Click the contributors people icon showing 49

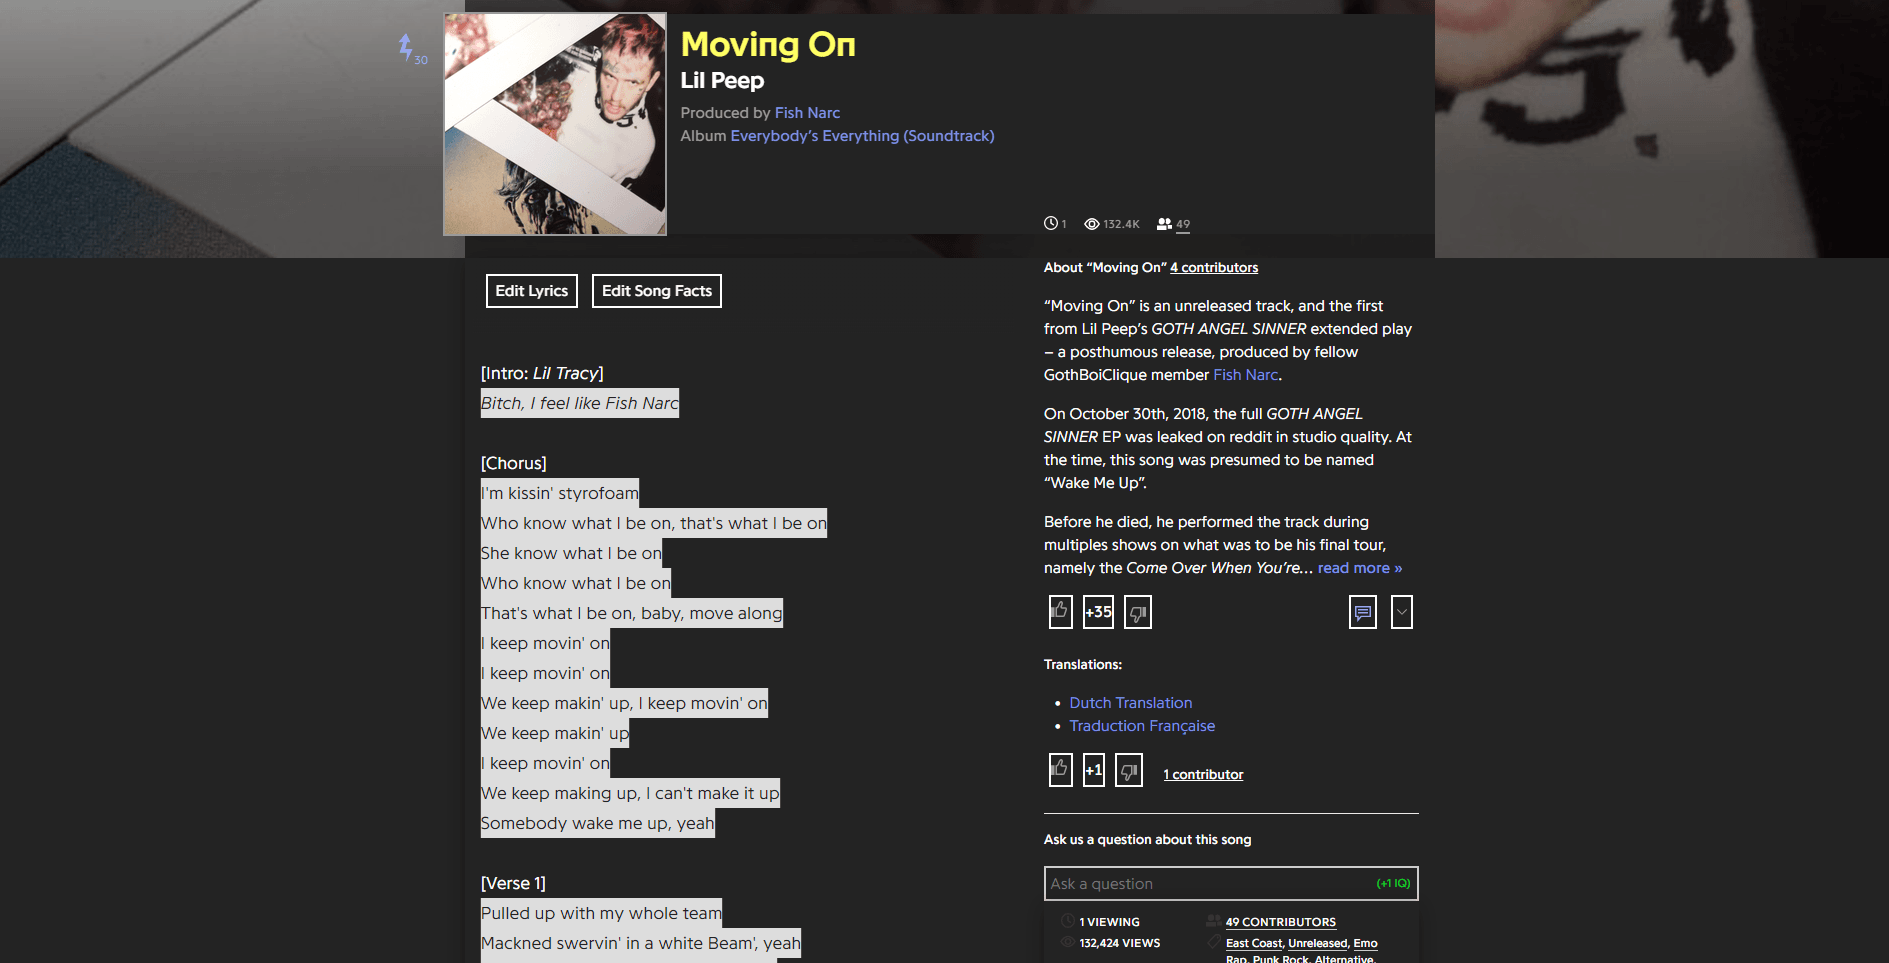click(x=1166, y=224)
